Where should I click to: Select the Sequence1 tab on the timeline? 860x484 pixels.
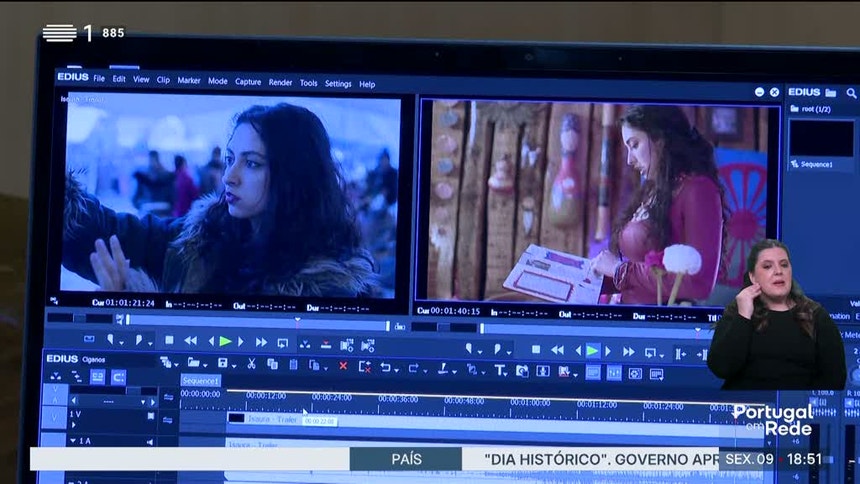point(200,381)
